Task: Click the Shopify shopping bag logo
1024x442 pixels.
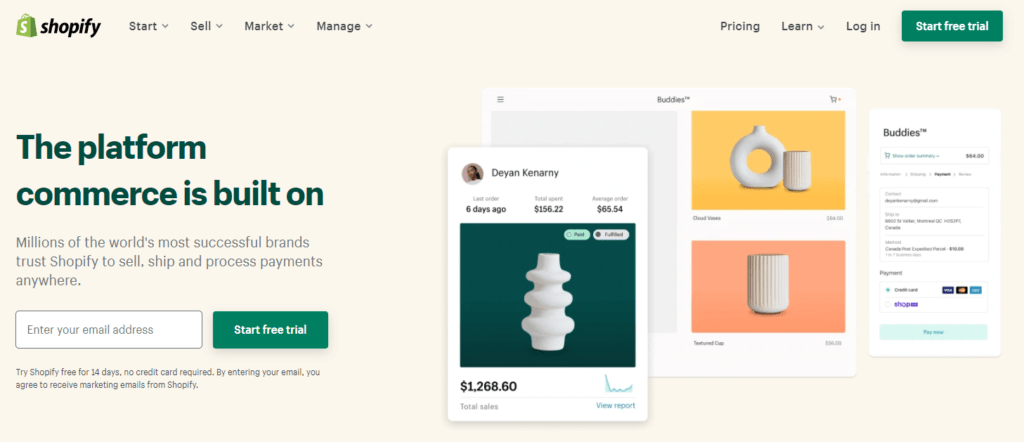Action: coord(26,26)
